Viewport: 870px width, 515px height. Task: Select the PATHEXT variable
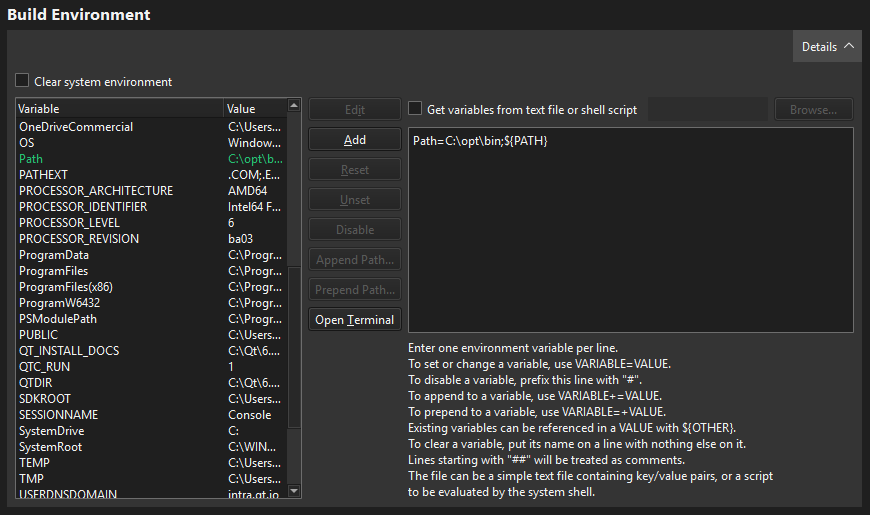151,175
